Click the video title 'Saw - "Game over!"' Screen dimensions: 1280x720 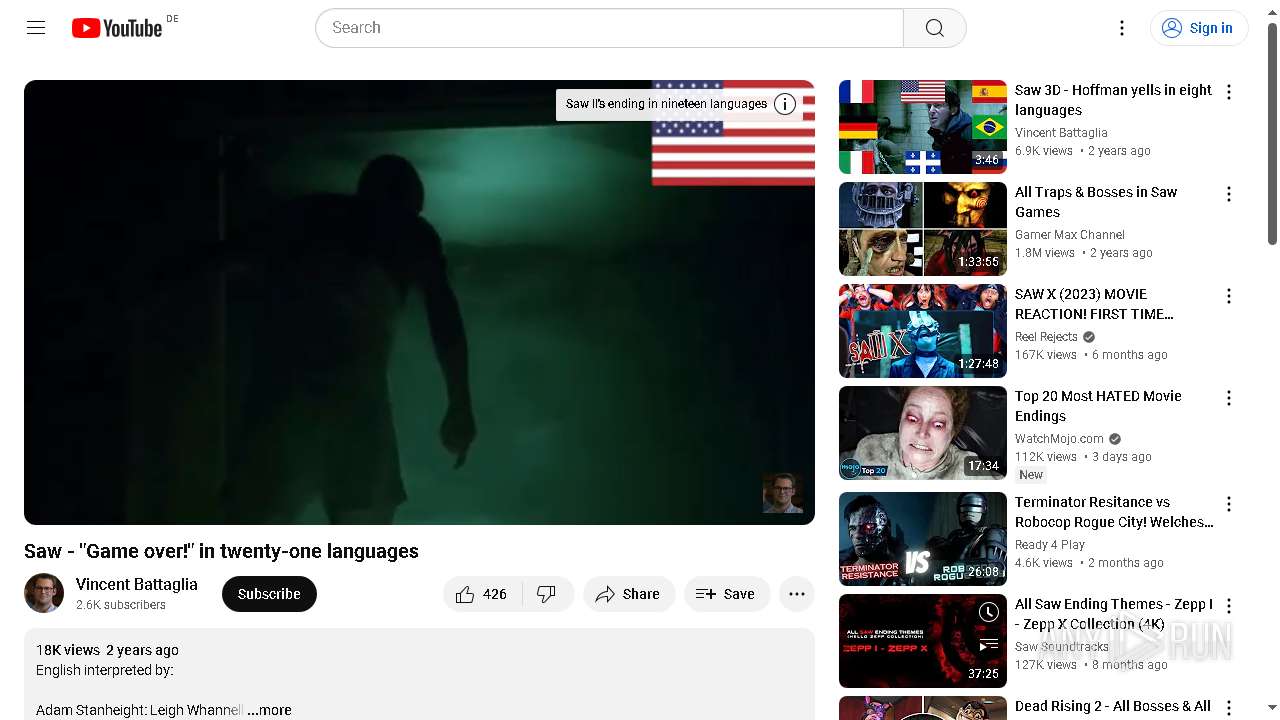tap(221, 551)
